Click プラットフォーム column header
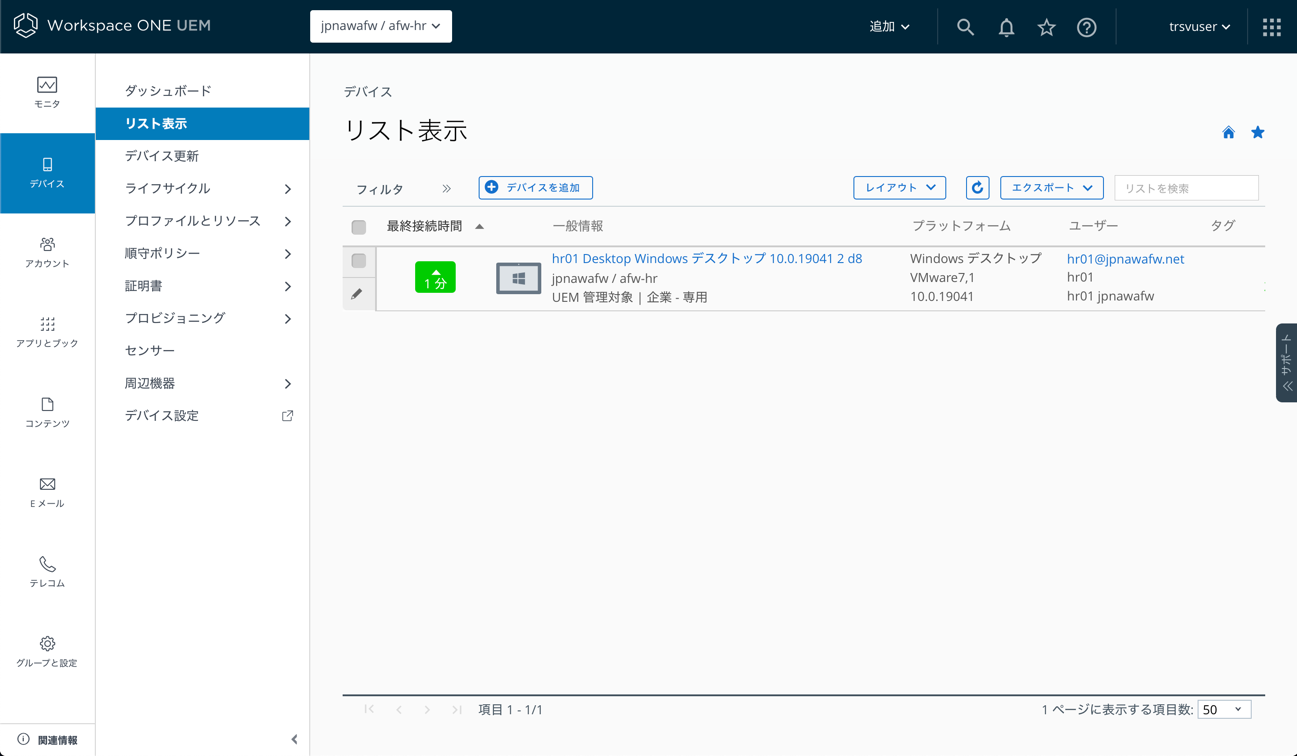The height and width of the screenshot is (756, 1297). 961,227
